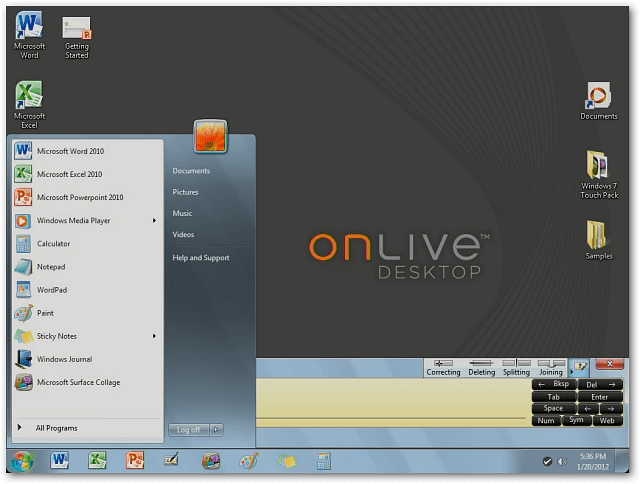Viewport: 640px width, 484px height.
Task: Open Documents link in Start menu
Action: pyautogui.click(x=191, y=171)
